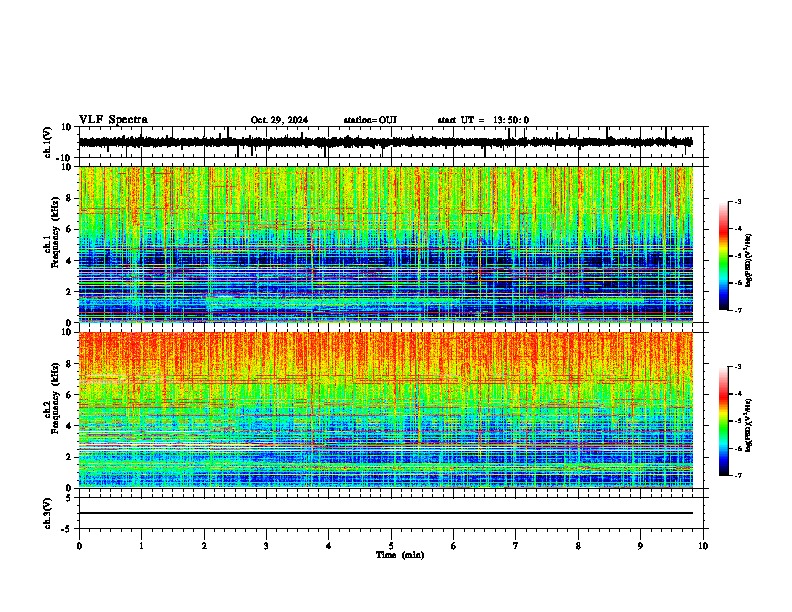Click the time axis tick label "0"
Image resolution: width=792 pixels, height=612 pixels.
79,546
